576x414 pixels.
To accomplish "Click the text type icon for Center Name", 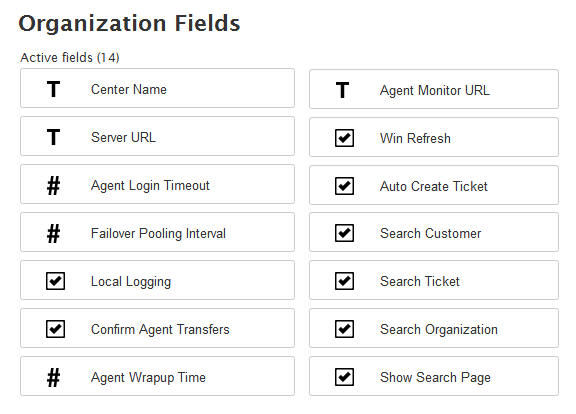I will point(54,89).
